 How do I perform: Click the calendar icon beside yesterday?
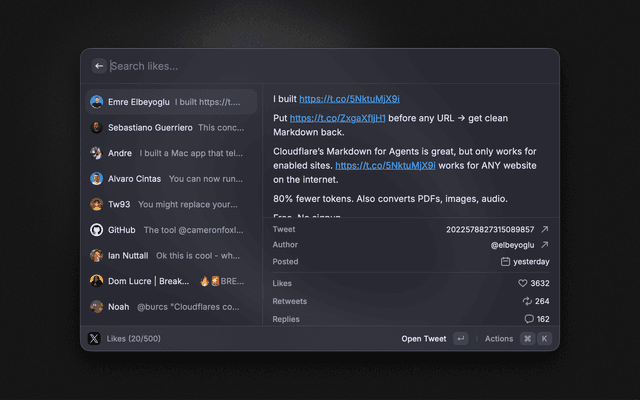(x=506, y=262)
